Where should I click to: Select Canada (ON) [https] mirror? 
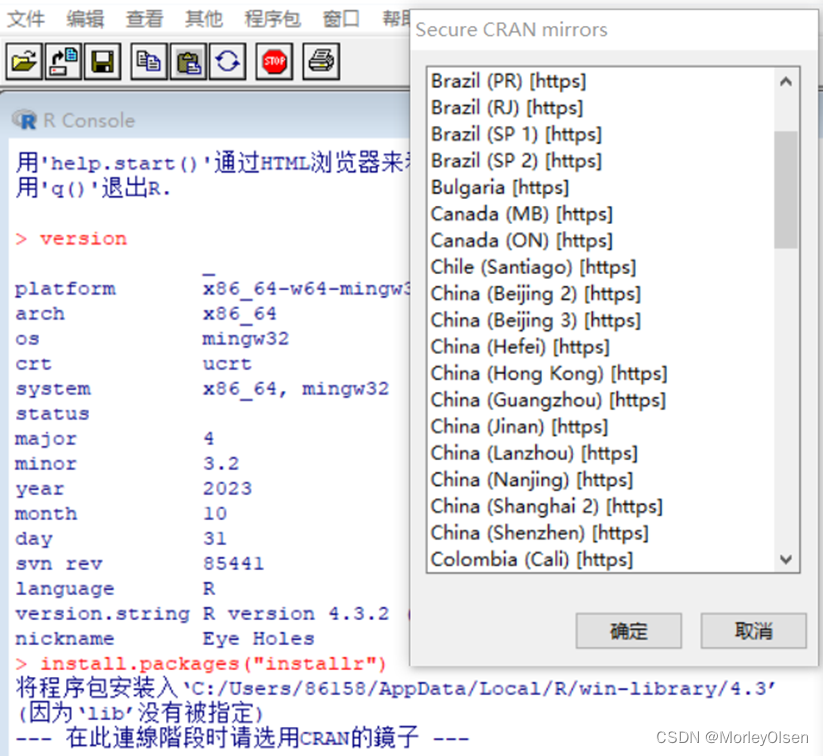[600, 241]
